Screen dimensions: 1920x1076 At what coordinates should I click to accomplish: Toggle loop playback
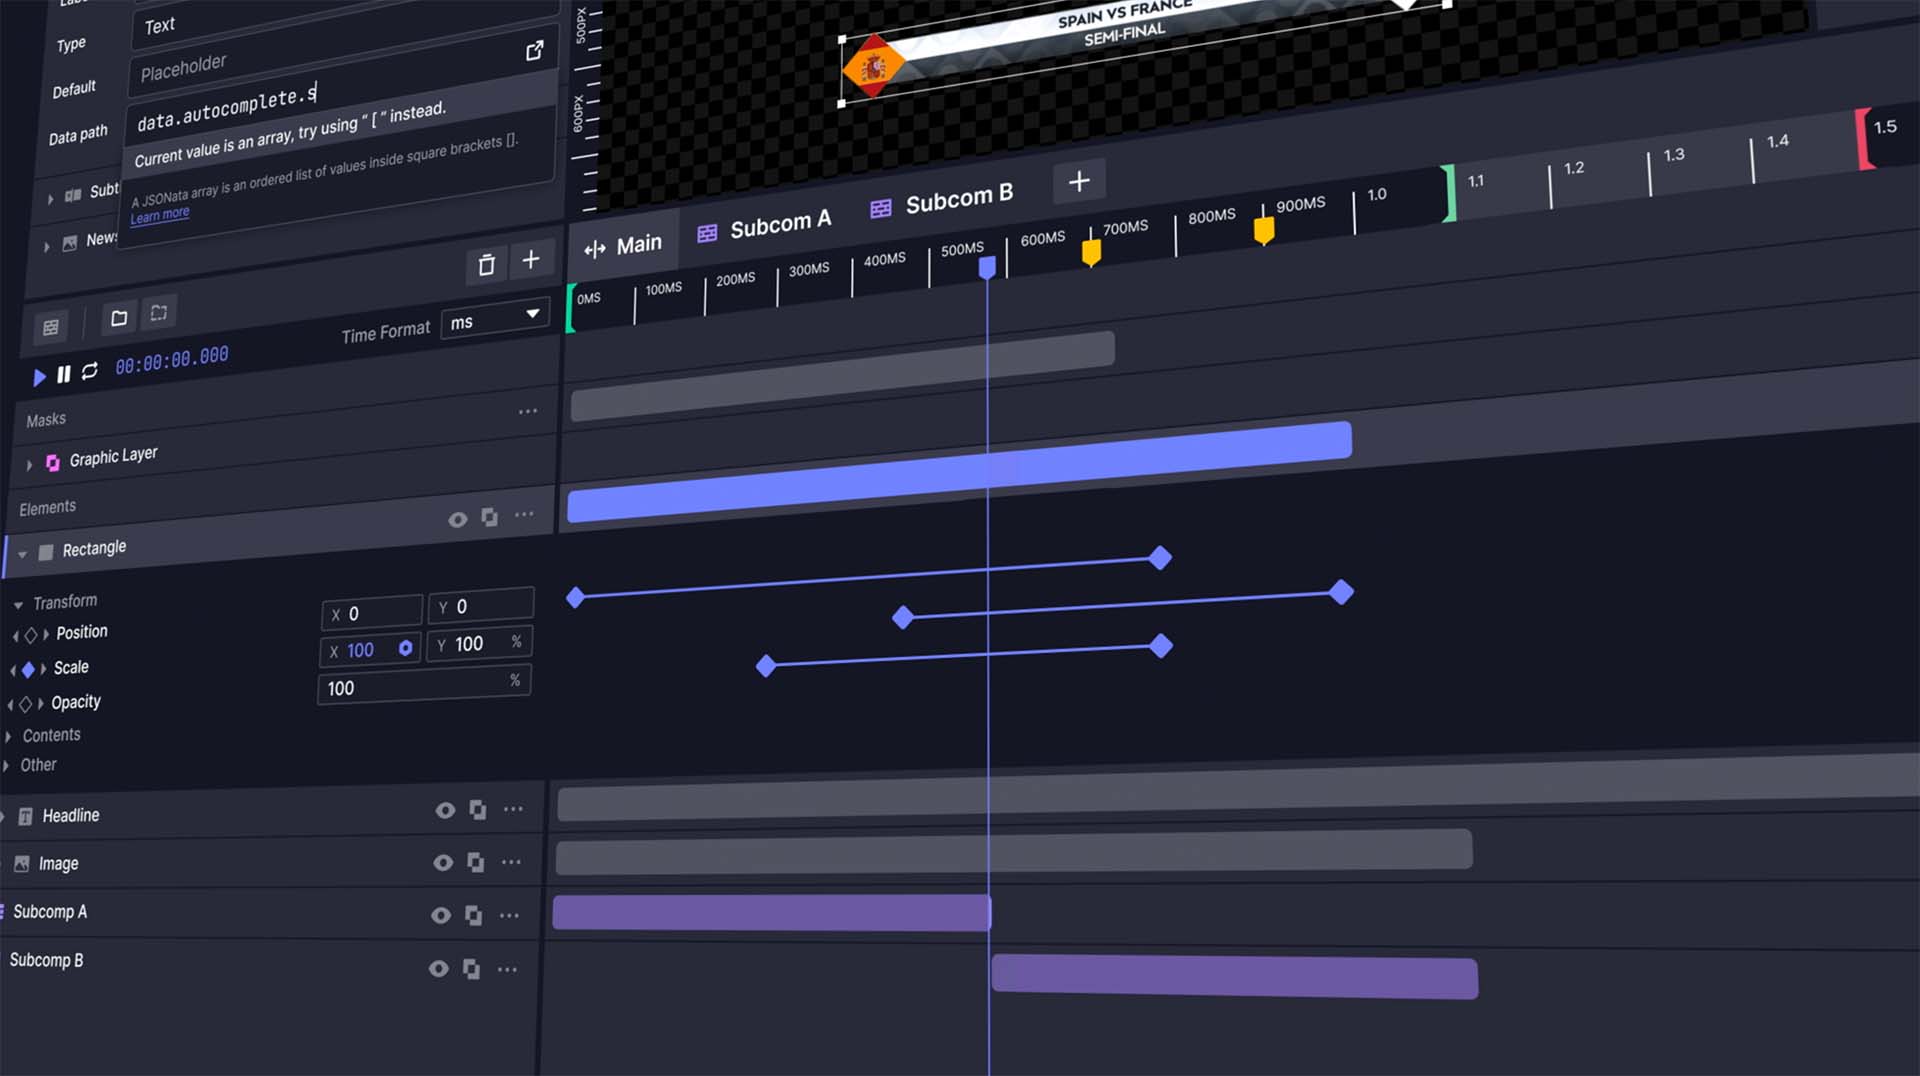pyautogui.click(x=90, y=371)
